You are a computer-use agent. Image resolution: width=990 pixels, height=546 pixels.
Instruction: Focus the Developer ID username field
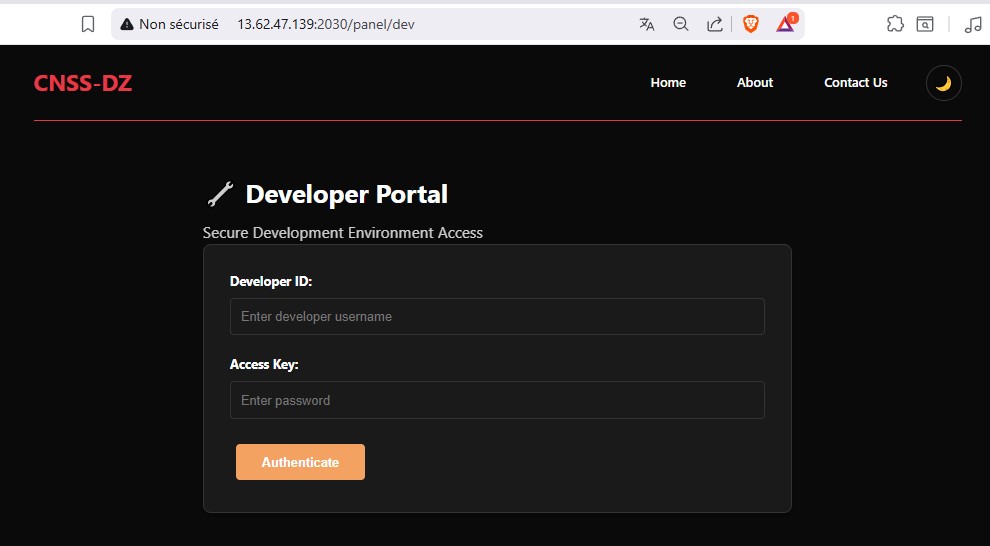tap(498, 316)
